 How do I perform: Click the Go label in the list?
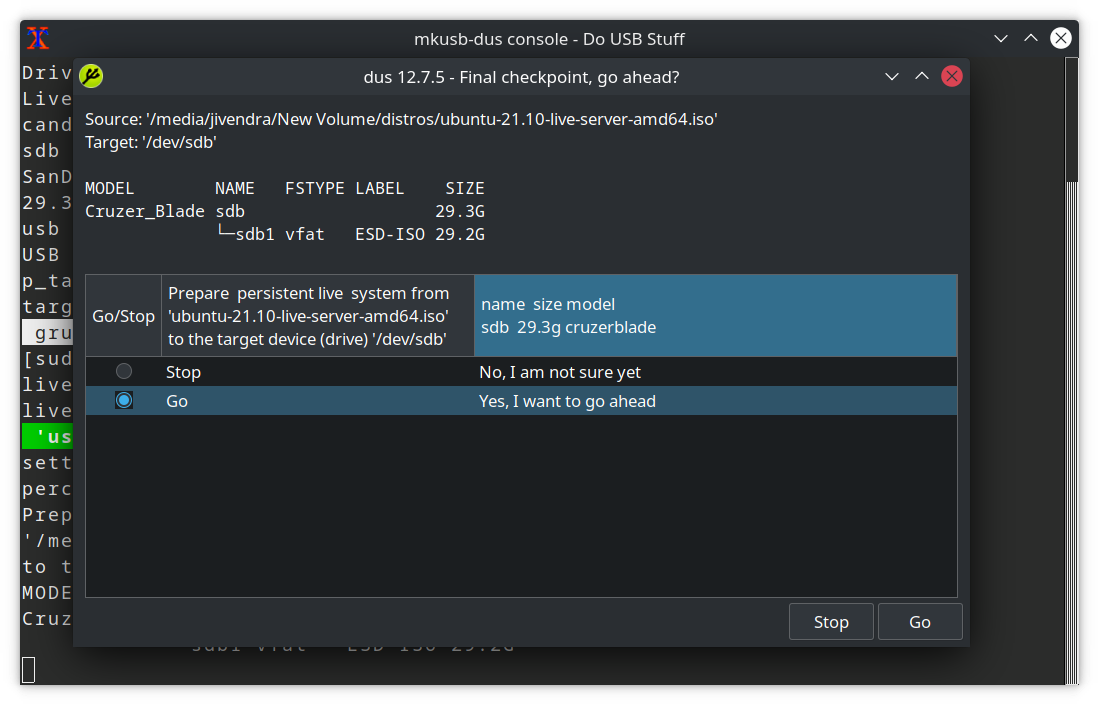point(177,401)
